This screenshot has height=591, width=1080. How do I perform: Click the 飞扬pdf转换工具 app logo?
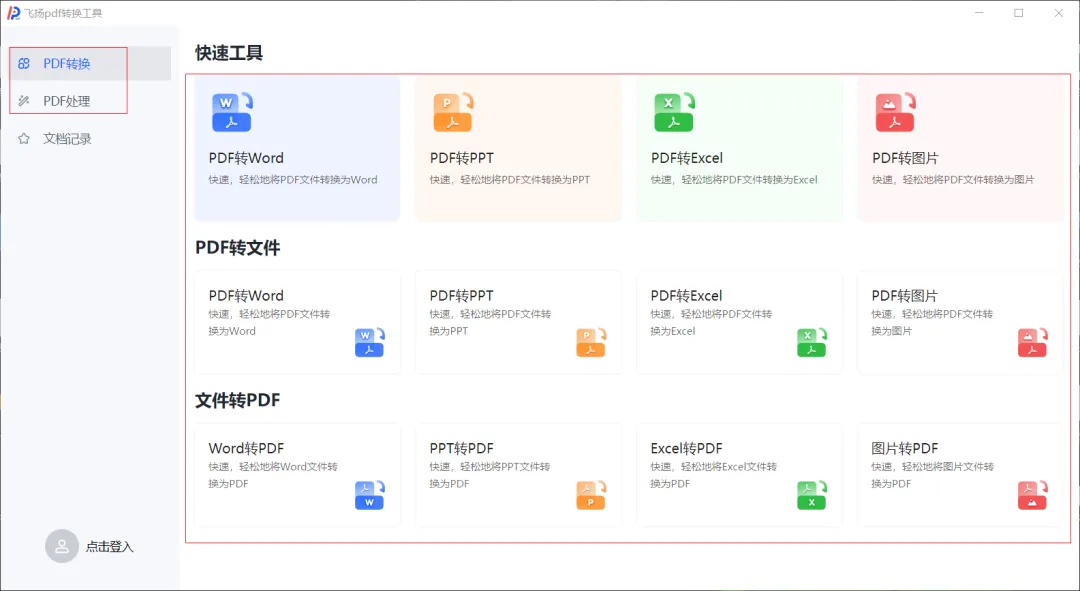(x=14, y=13)
